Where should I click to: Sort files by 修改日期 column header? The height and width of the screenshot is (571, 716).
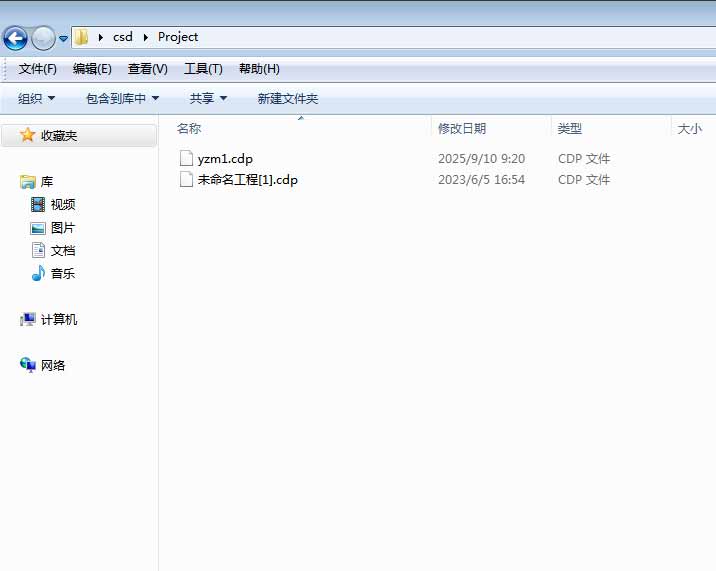tap(462, 128)
